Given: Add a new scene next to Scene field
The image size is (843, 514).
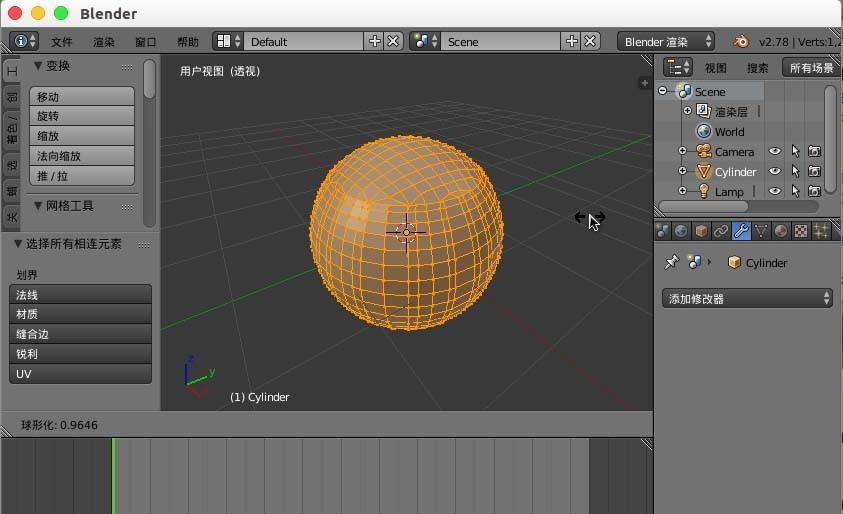Looking at the screenshot, I should coord(571,41).
